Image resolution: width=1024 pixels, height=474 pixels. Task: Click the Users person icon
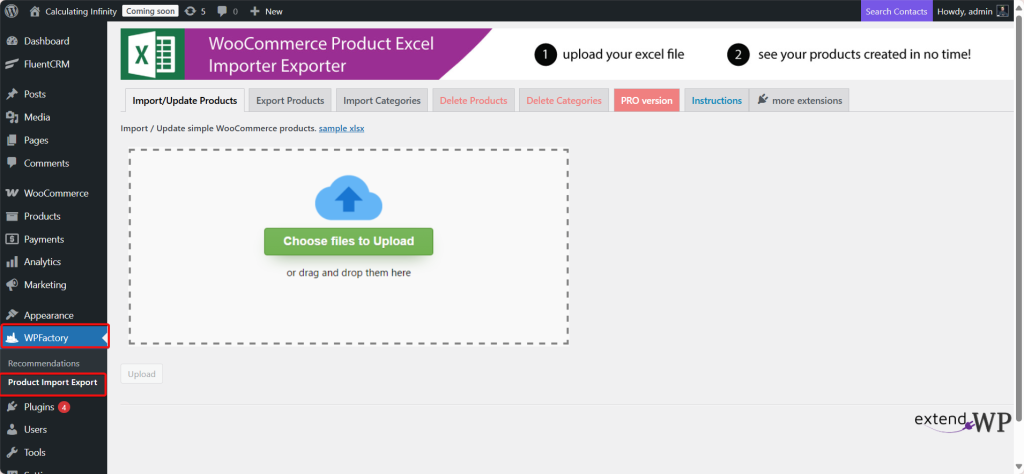pyautogui.click(x=12, y=430)
